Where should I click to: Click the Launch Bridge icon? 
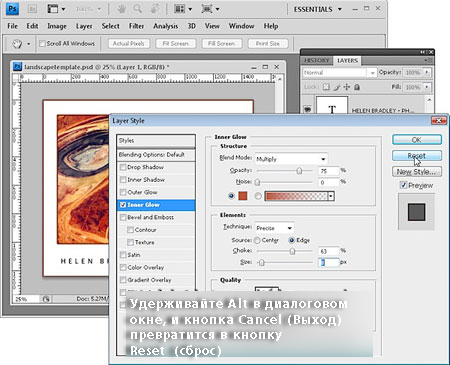click(x=32, y=9)
